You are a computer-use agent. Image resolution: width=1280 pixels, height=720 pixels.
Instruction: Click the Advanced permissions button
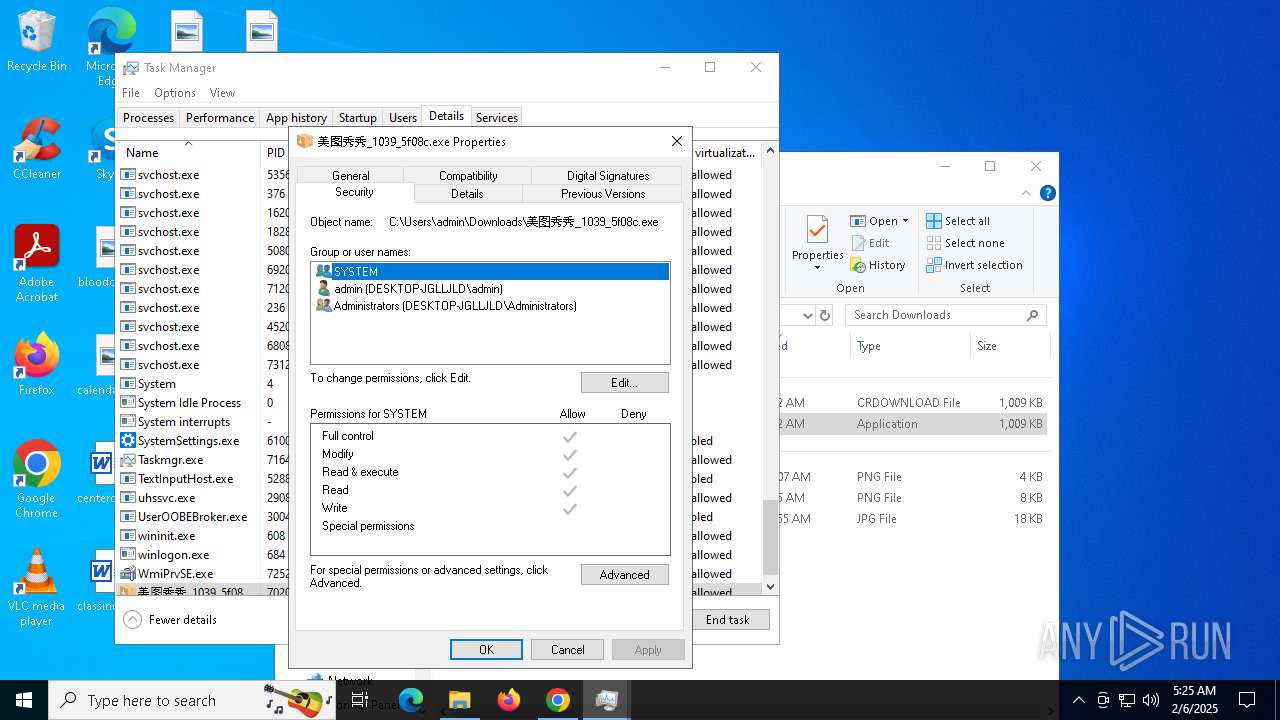click(625, 575)
